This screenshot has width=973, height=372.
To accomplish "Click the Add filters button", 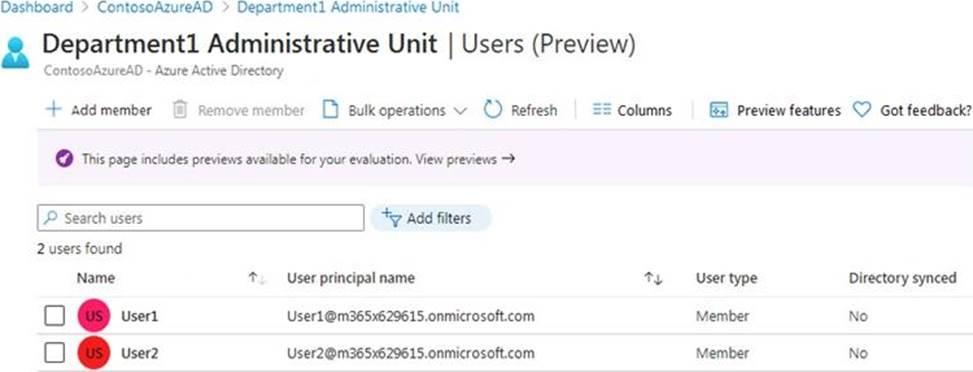I will coord(431,218).
